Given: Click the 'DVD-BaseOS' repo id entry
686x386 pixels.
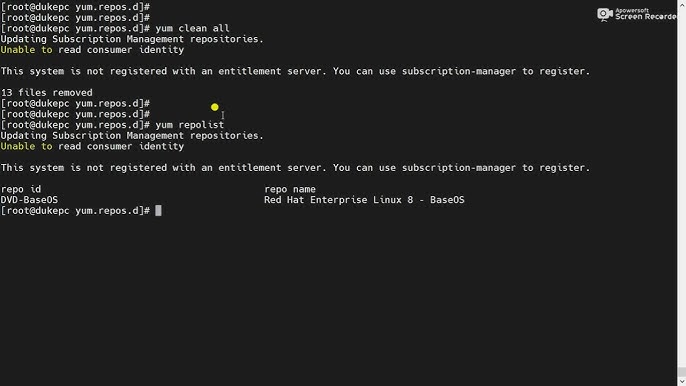Looking at the screenshot, I should [29, 200].
